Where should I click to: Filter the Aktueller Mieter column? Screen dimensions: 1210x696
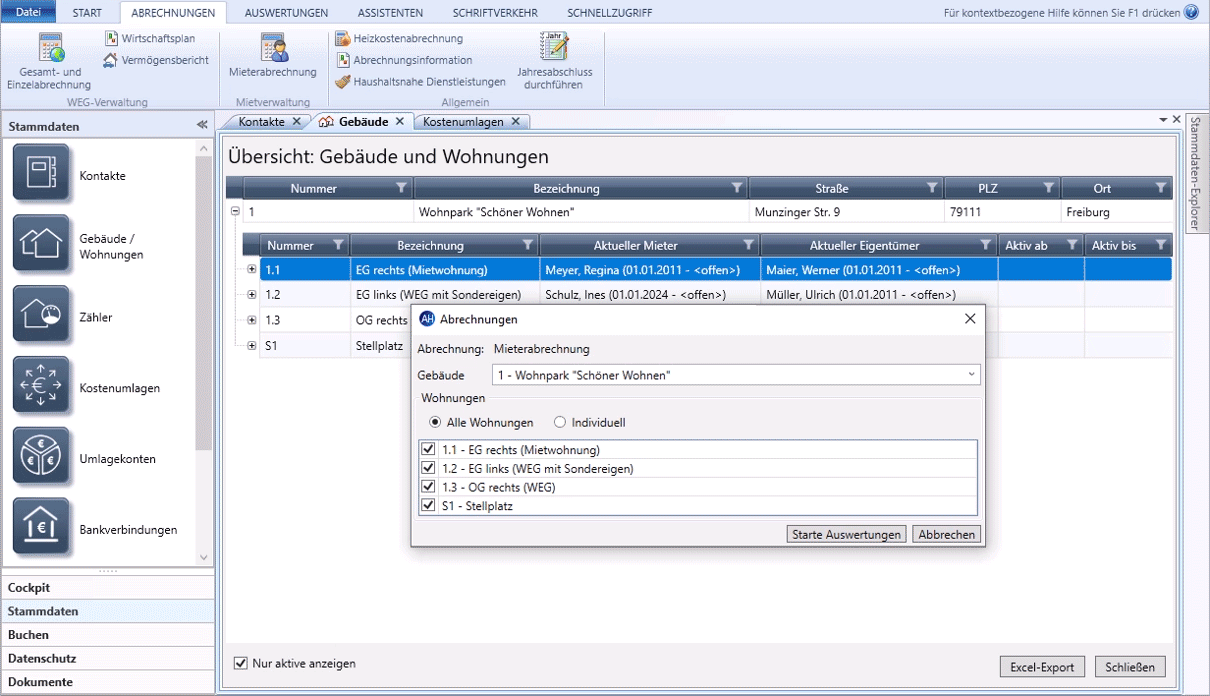tap(748, 245)
